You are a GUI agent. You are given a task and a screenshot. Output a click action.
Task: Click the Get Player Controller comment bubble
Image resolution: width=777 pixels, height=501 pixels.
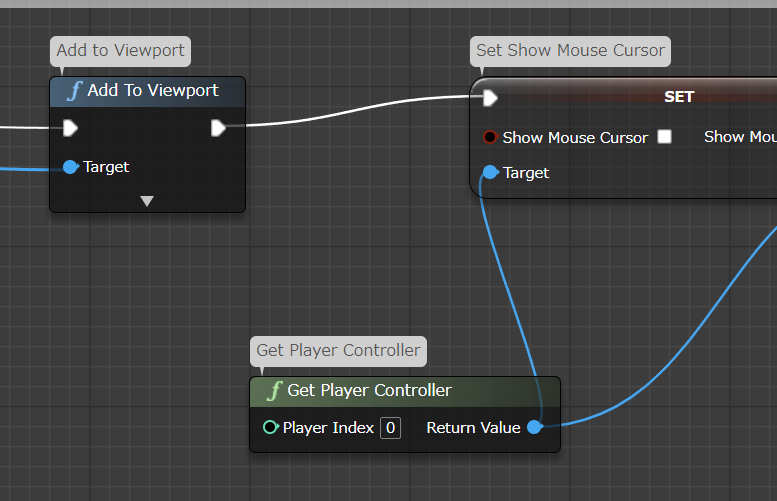tap(338, 351)
